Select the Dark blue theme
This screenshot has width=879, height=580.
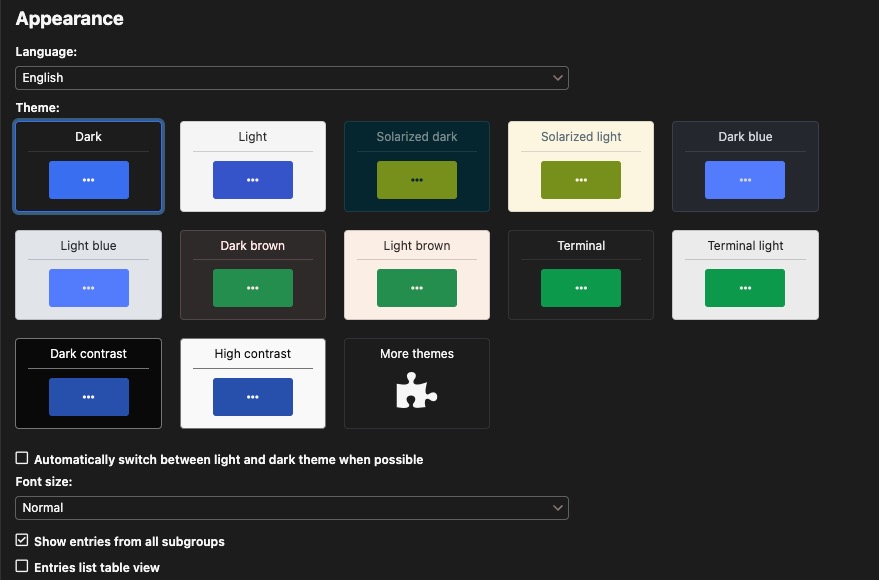744,166
